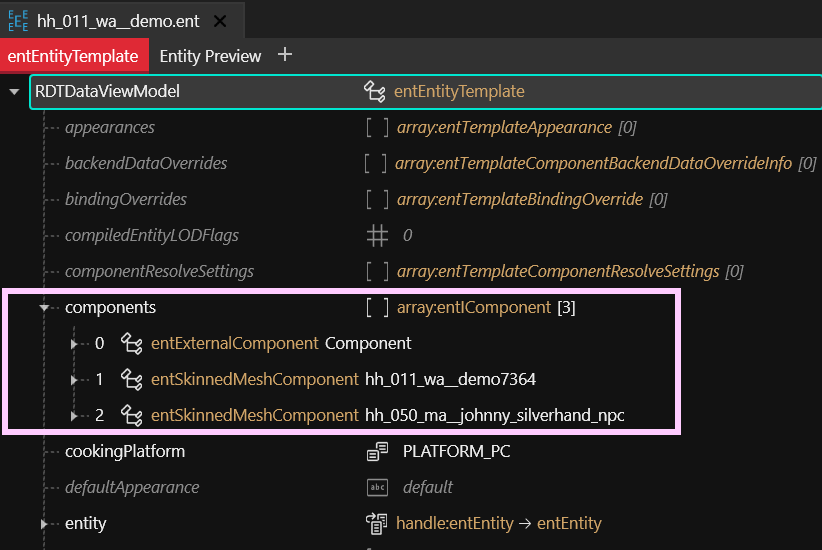Collapse the components array node
The width and height of the screenshot is (822, 550).
(x=44, y=308)
